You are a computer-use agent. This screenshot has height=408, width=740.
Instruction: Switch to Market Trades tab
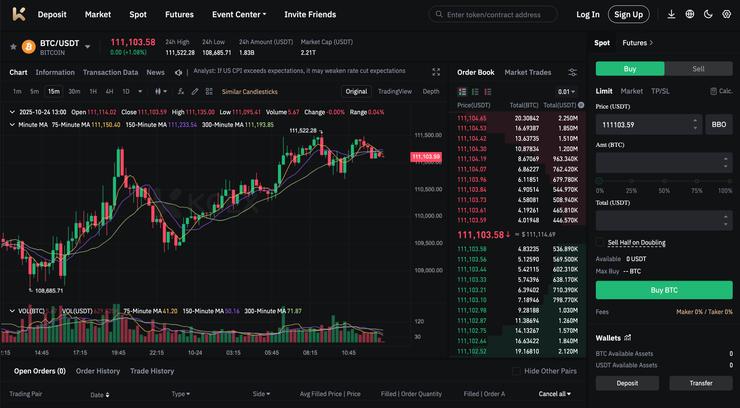tap(528, 72)
